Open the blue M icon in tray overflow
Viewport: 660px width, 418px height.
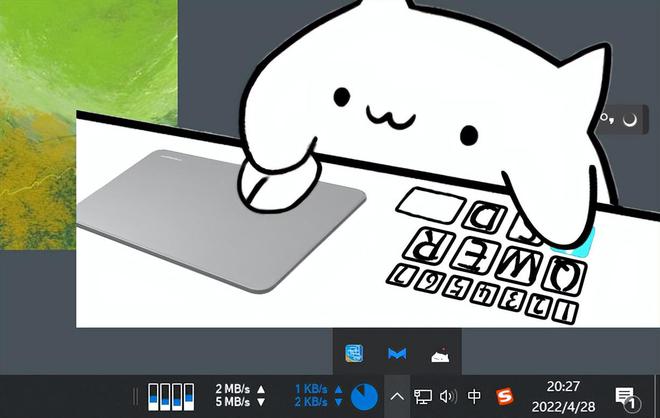point(396,354)
